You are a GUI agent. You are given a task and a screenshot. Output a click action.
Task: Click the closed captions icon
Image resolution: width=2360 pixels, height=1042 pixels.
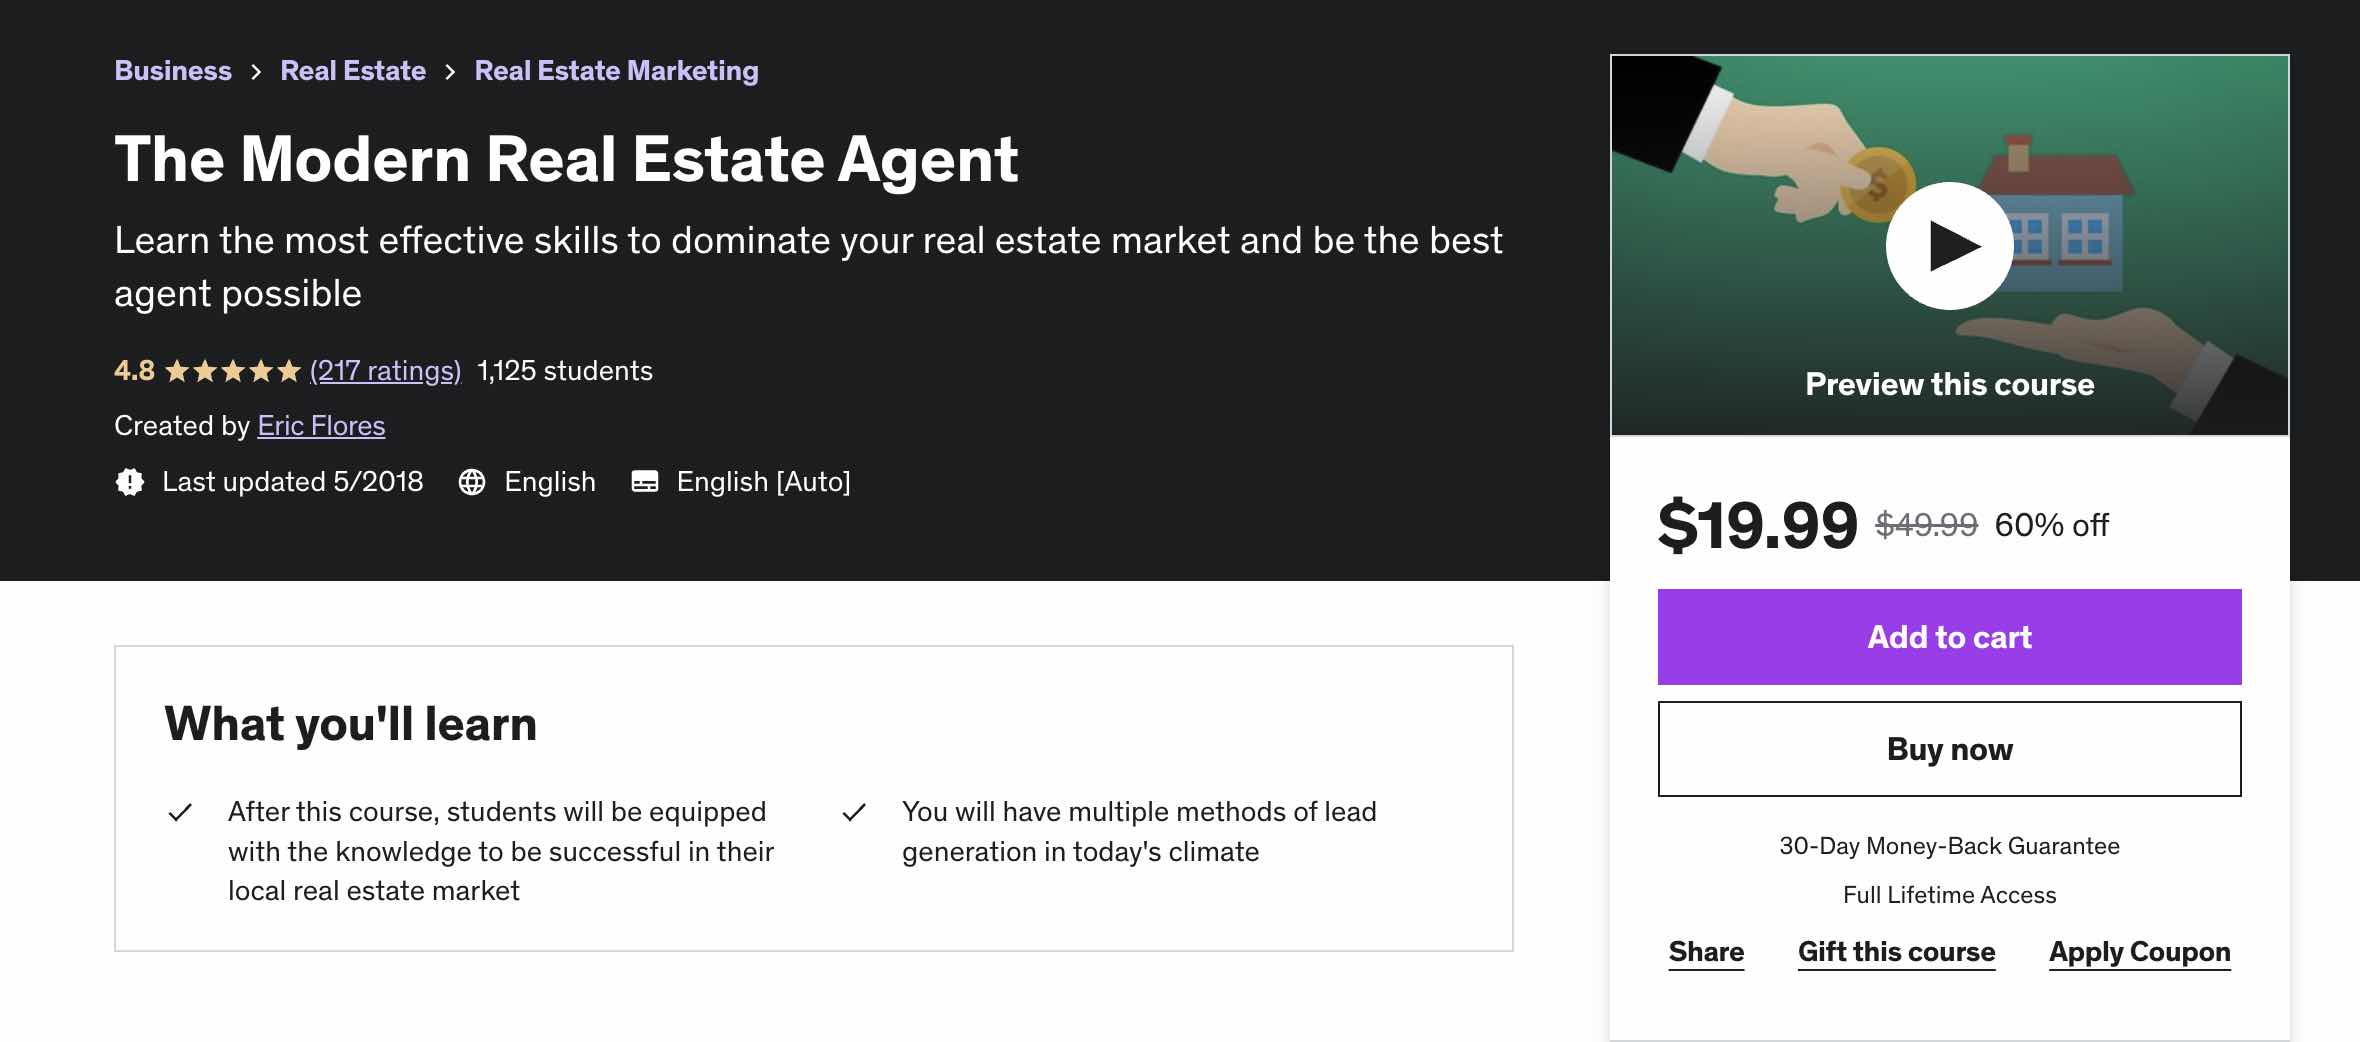645,482
